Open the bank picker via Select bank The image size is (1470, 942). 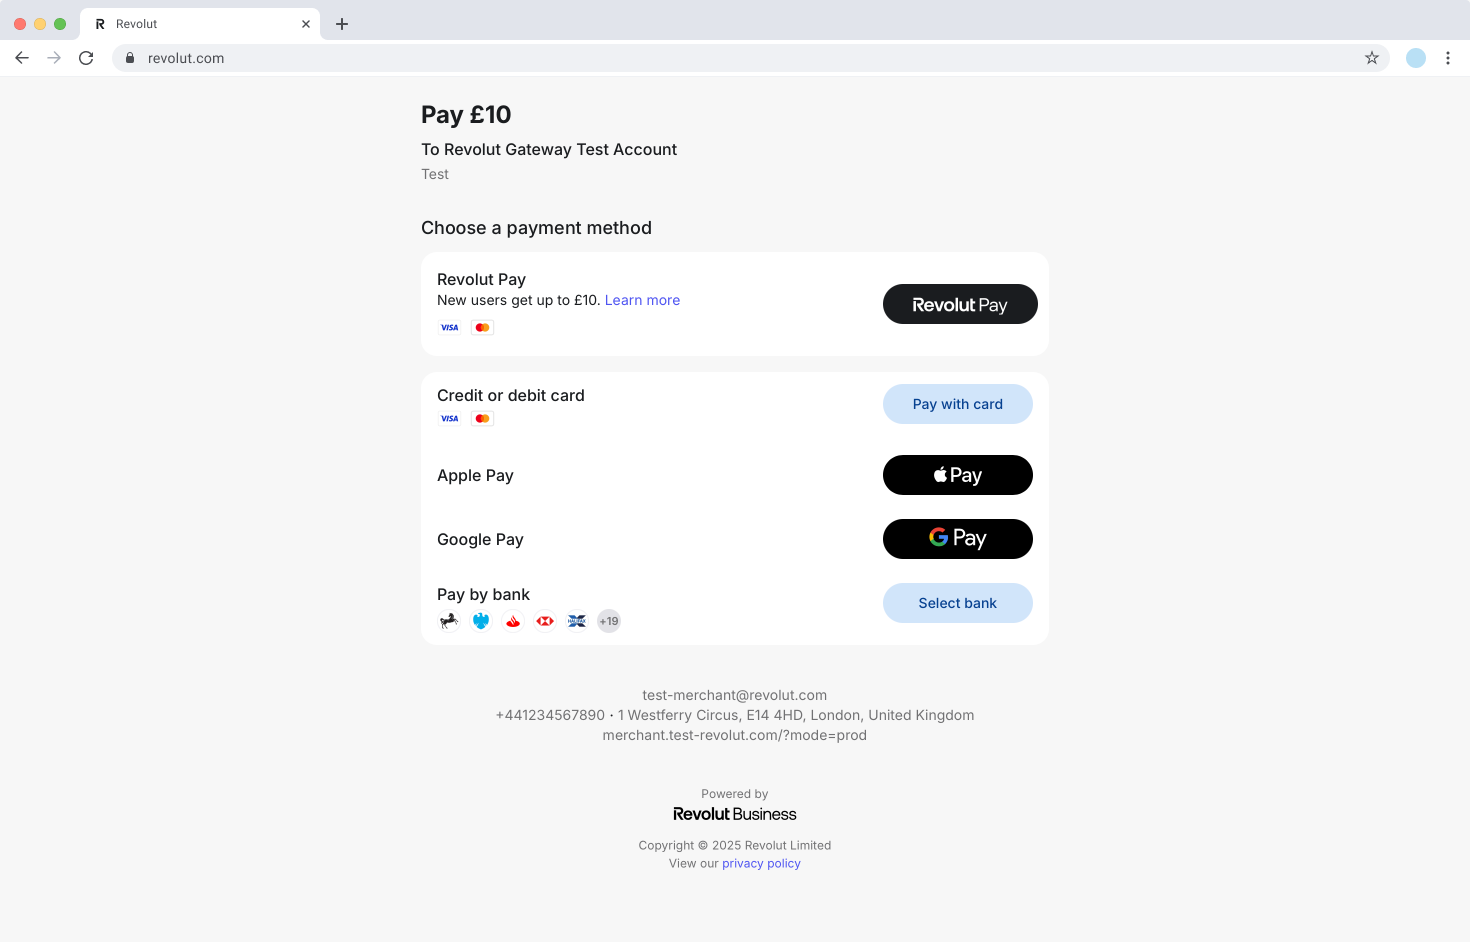957,603
